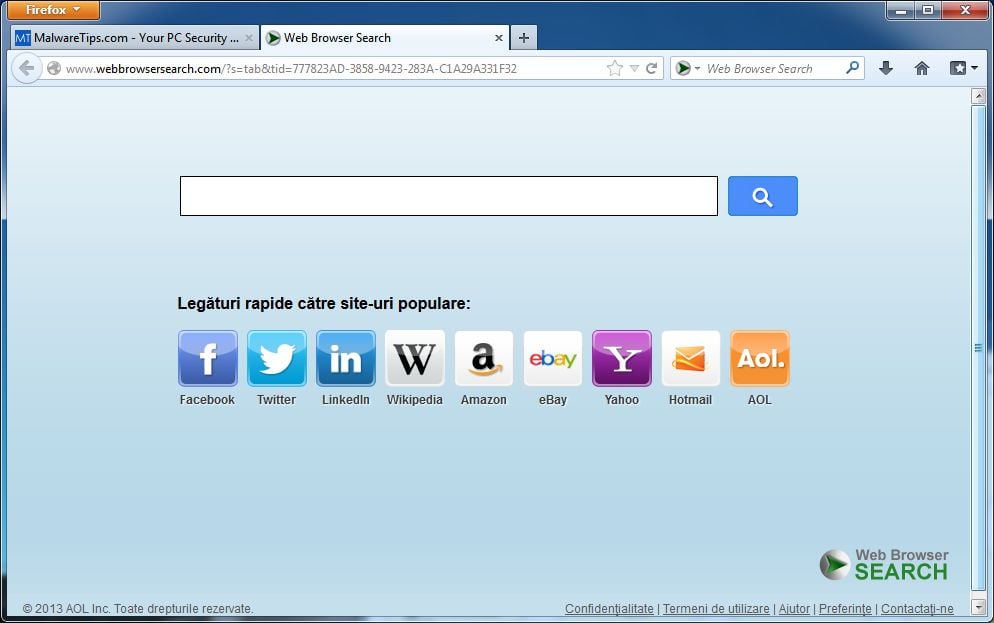Open a new tab with plus button
This screenshot has height=623, width=994.
(x=524, y=38)
